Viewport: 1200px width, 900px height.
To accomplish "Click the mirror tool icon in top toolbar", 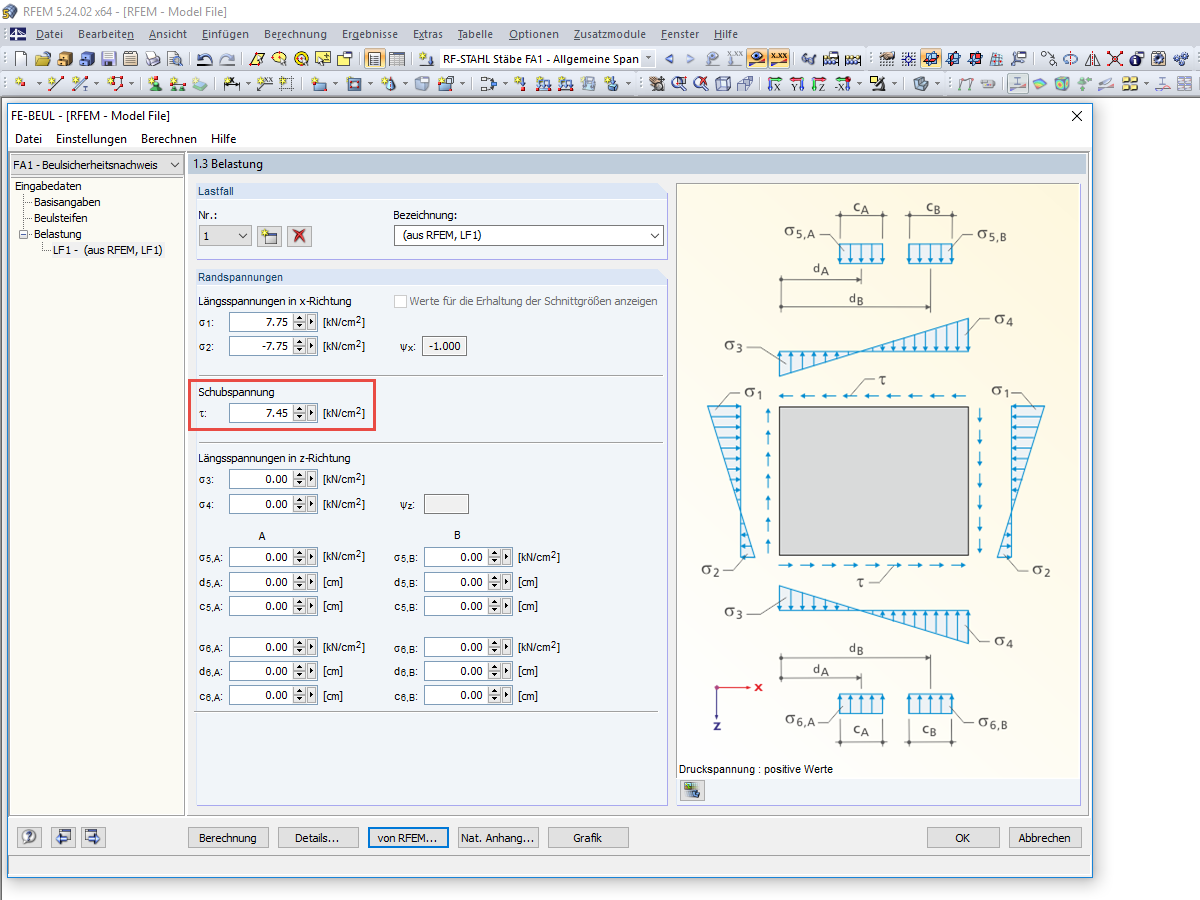I will [1092, 59].
